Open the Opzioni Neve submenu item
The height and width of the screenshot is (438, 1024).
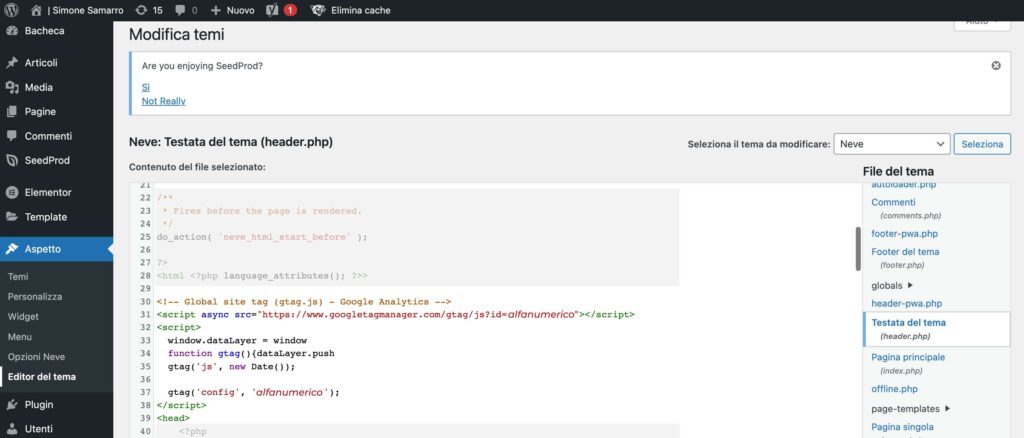pos(37,357)
